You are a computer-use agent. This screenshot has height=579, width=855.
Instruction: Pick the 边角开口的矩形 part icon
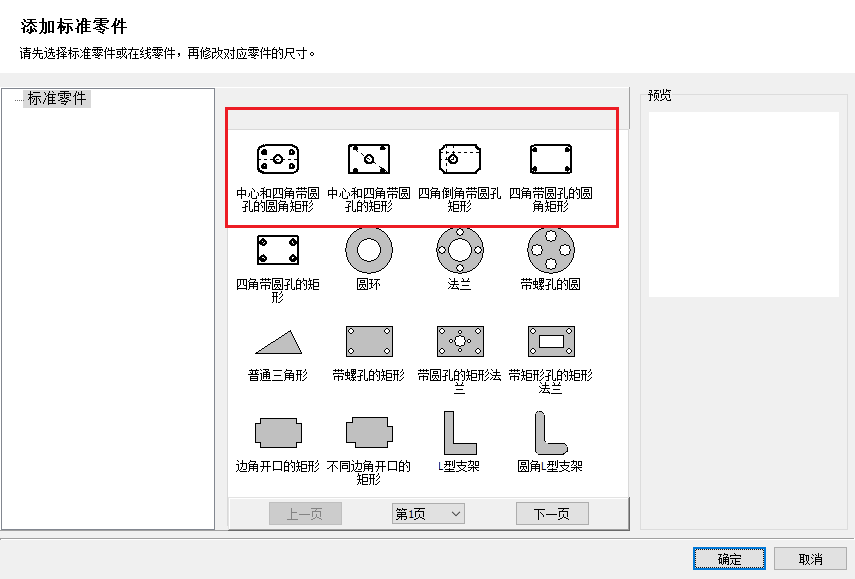278,433
